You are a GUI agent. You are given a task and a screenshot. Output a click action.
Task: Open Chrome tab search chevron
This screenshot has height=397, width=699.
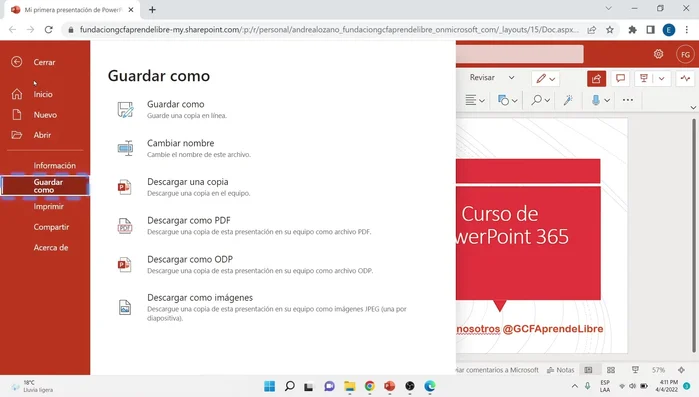click(609, 8)
